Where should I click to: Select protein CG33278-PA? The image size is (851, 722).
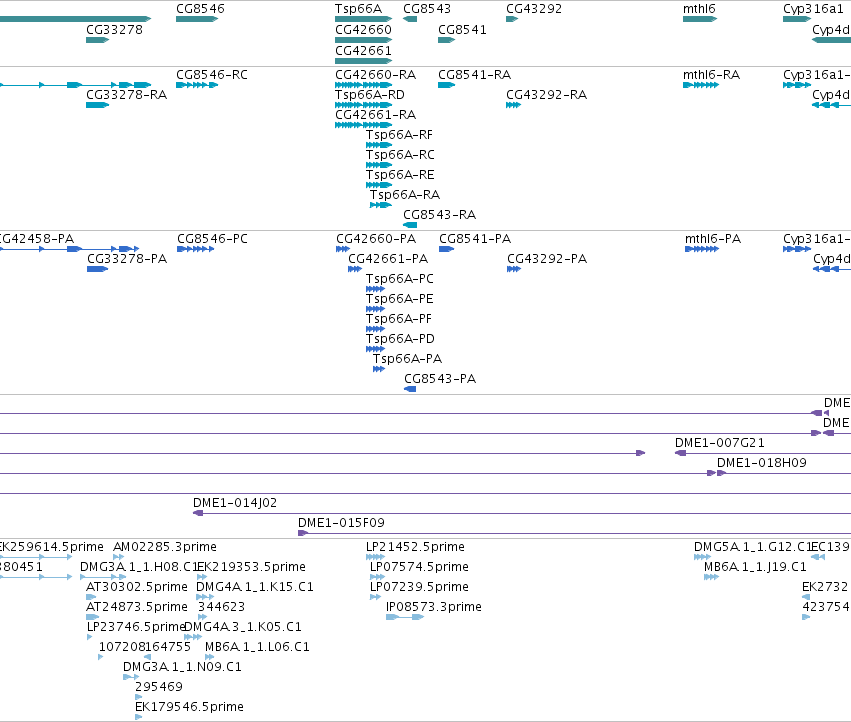tap(127, 259)
